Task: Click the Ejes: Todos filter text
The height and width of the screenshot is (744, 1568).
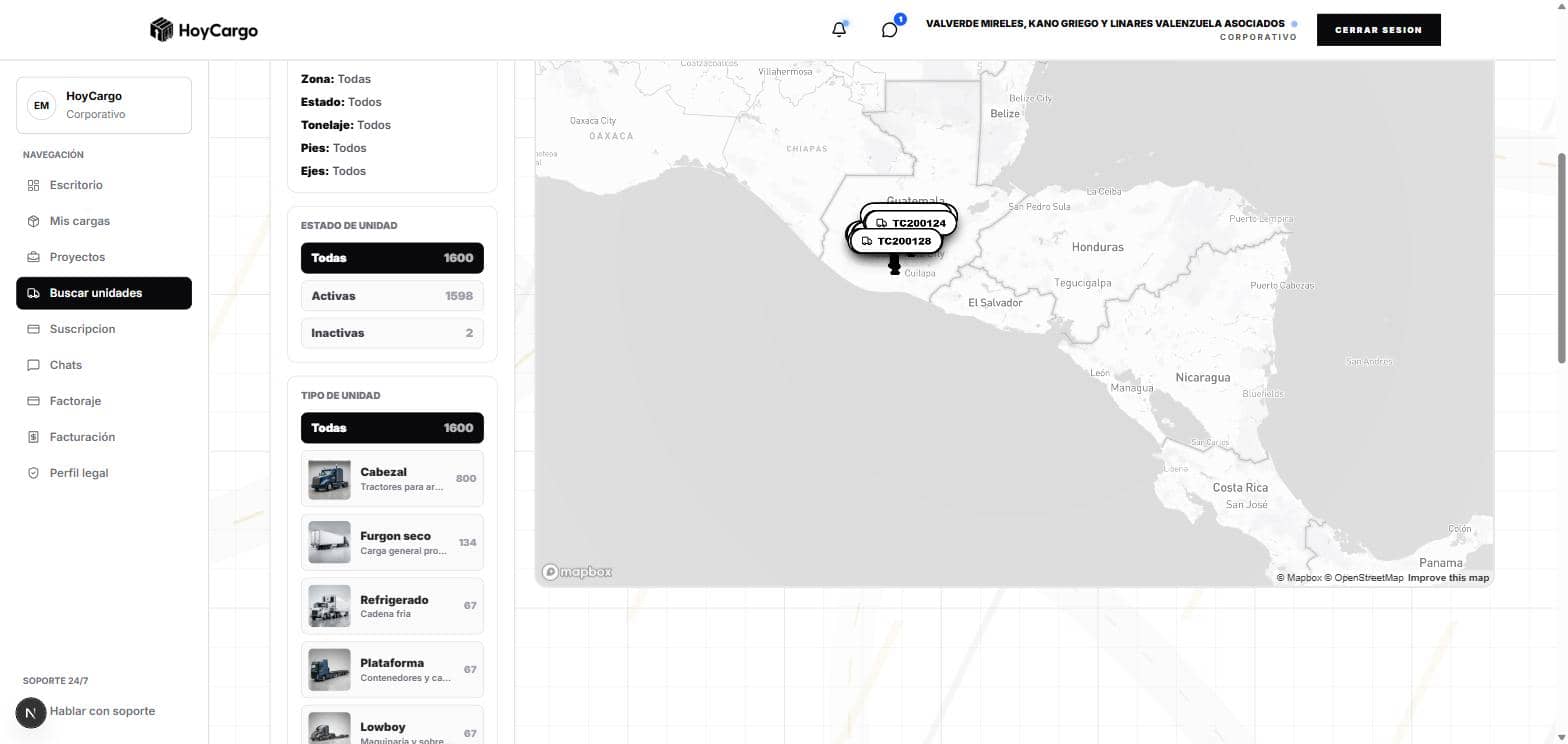Action: [333, 171]
